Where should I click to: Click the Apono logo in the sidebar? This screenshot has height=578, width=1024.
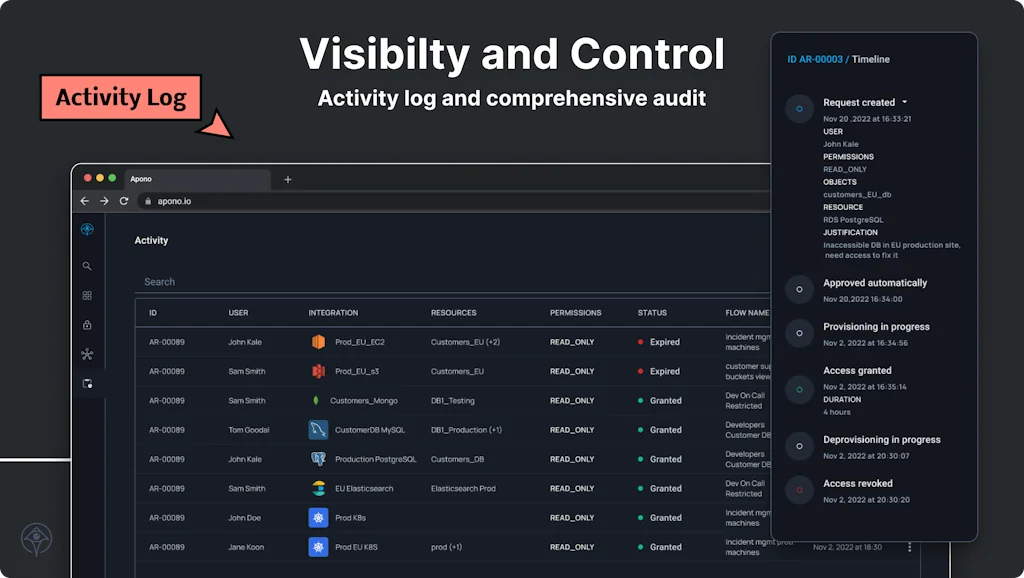point(87,230)
